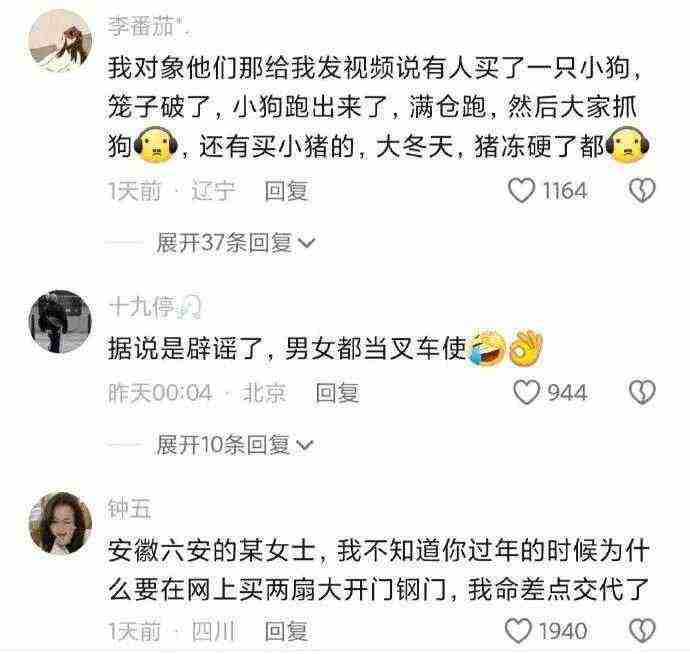Click chevron next to 展开37条回复
The width and height of the screenshot is (690, 654).
coord(307,242)
